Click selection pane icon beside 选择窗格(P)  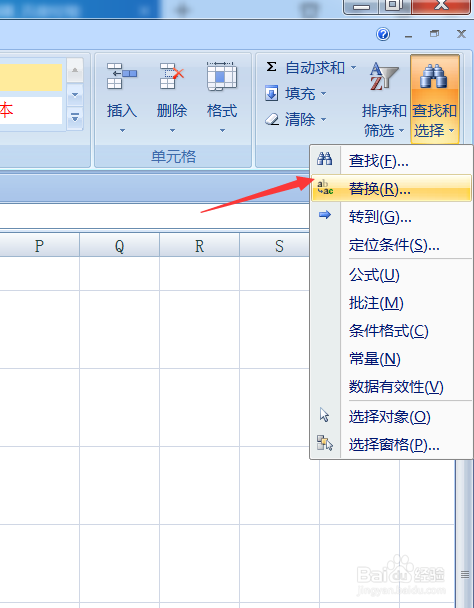pos(325,443)
